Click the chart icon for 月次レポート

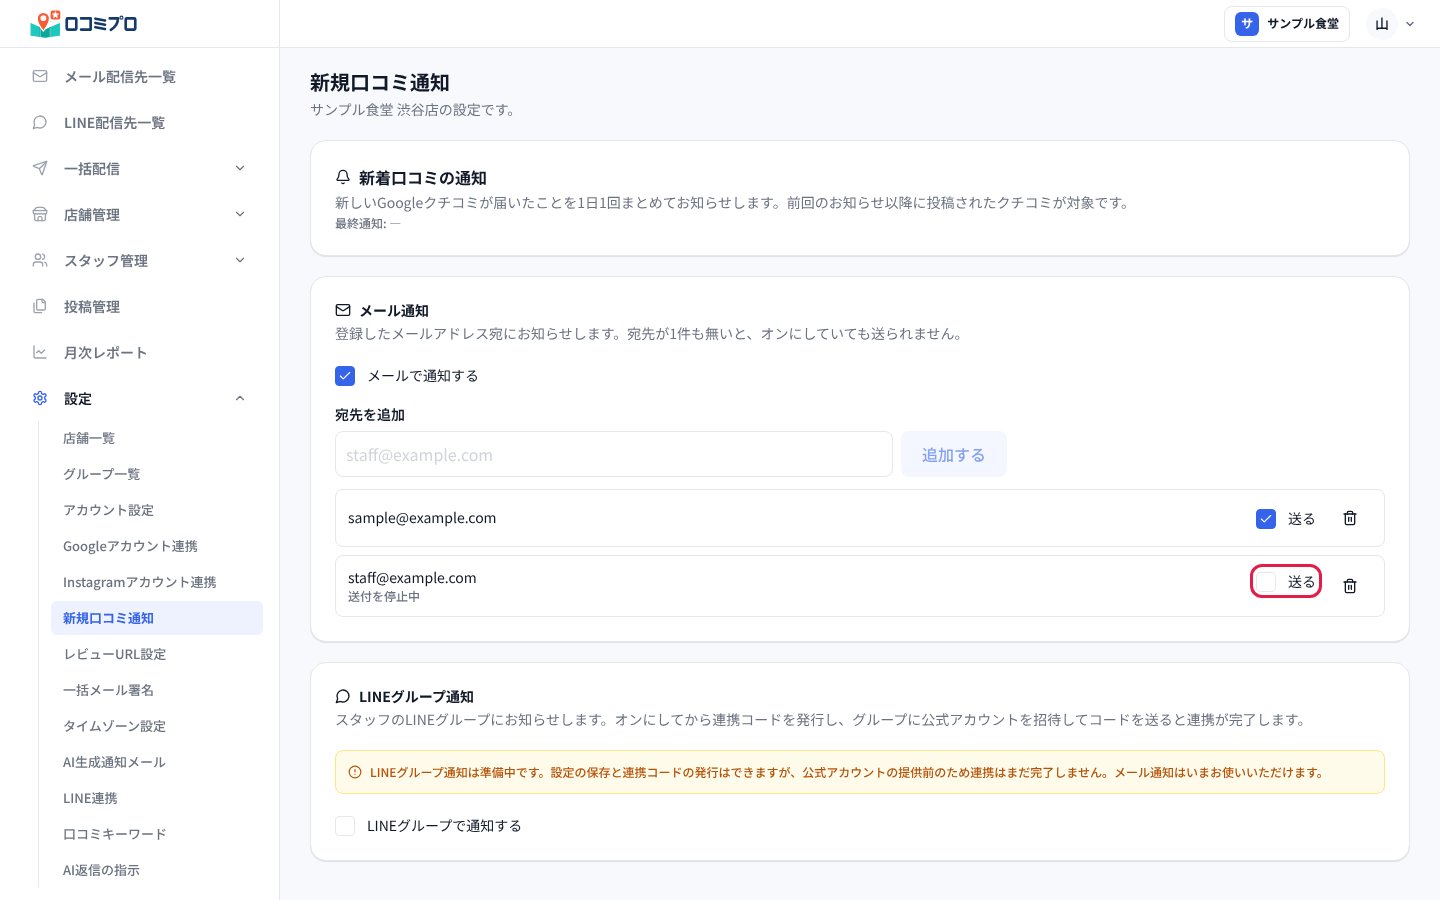pyautogui.click(x=40, y=352)
